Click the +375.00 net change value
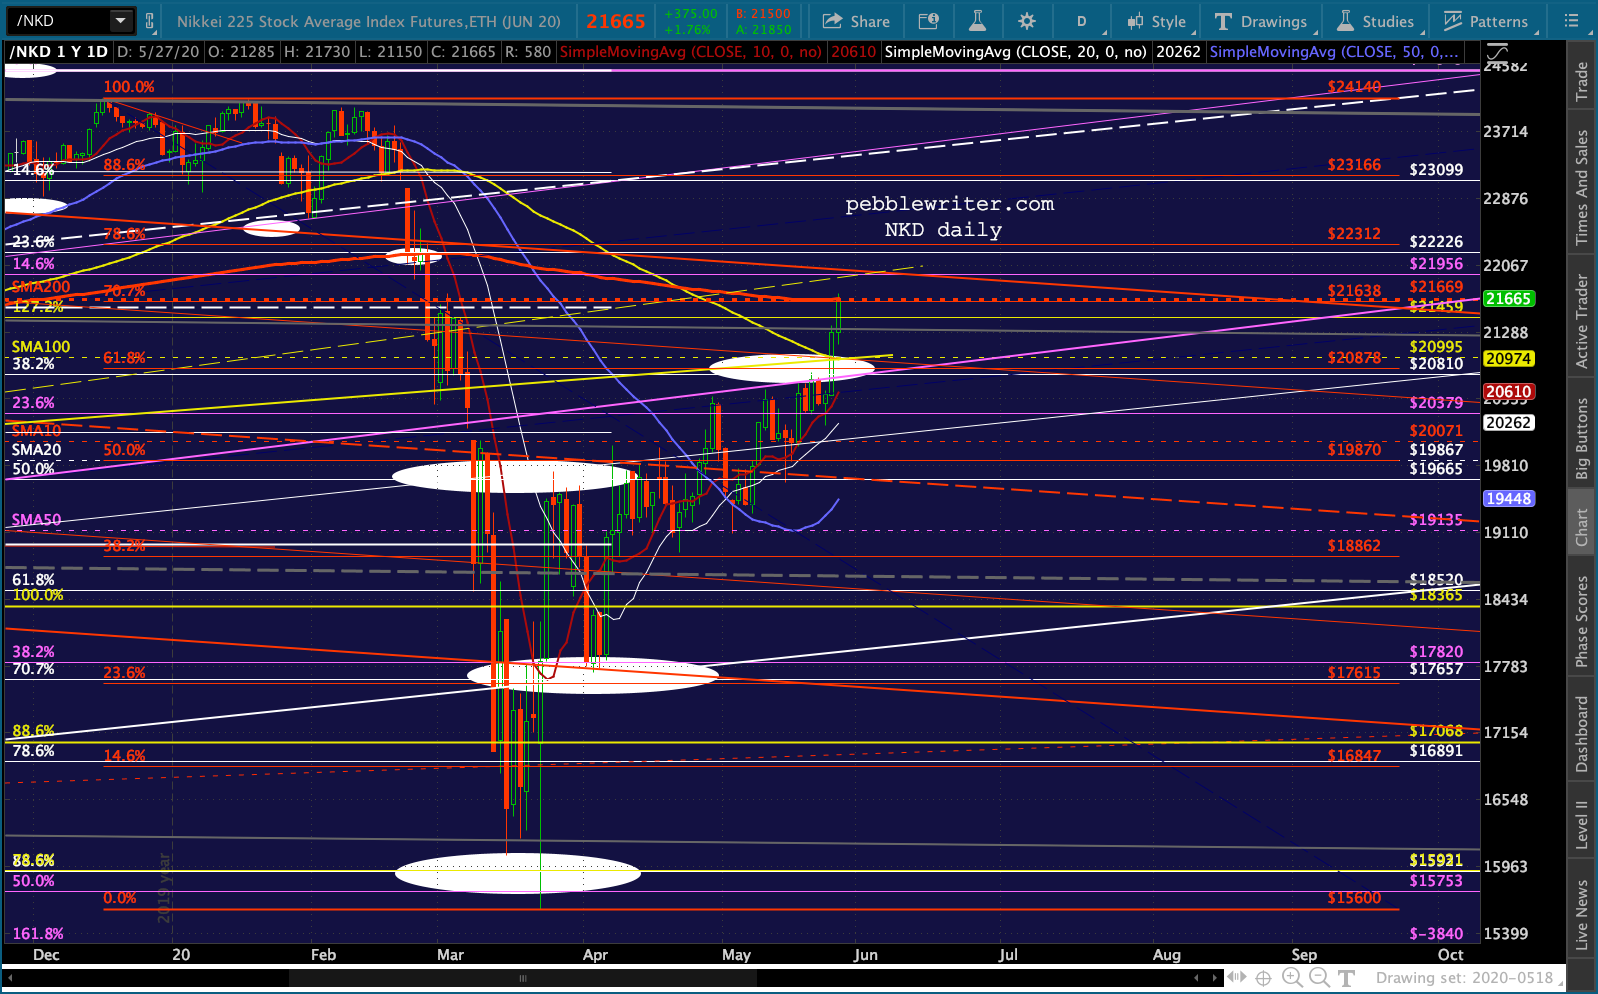This screenshot has width=1598, height=994. (x=692, y=14)
